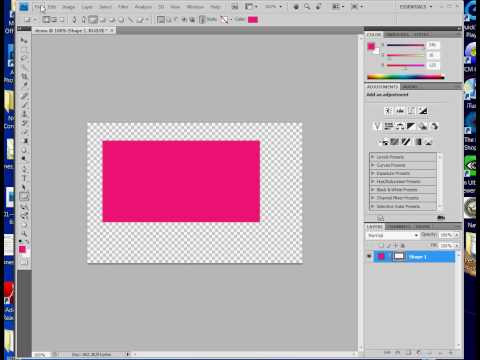This screenshot has height=360, width=480.
Task: Delete layer with Layers panel trash icon
Action: click(451, 352)
